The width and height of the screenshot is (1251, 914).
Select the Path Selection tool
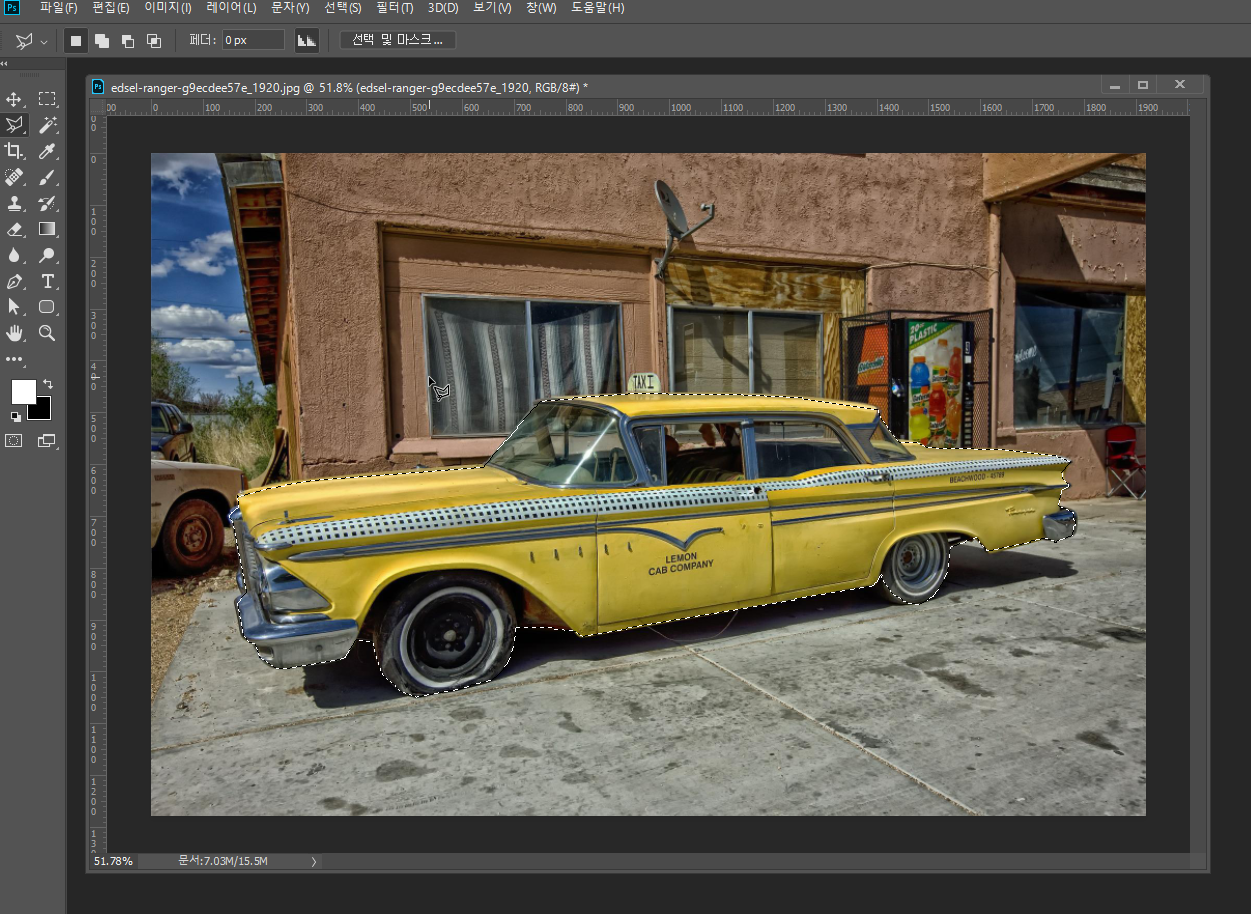(x=15, y=307)
